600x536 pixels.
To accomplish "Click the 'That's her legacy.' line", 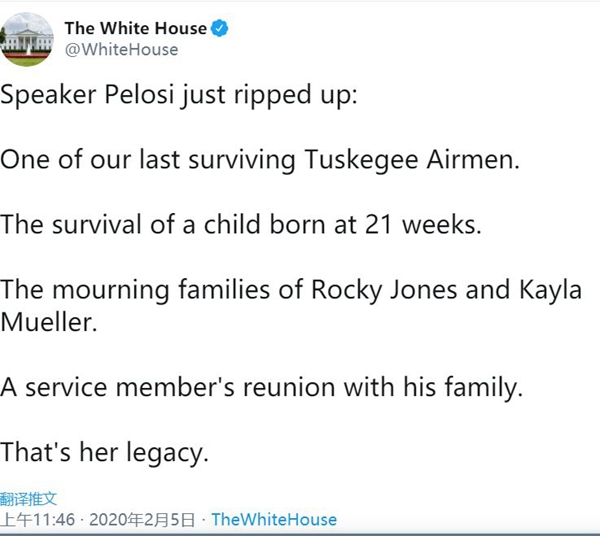I will 104,450.
